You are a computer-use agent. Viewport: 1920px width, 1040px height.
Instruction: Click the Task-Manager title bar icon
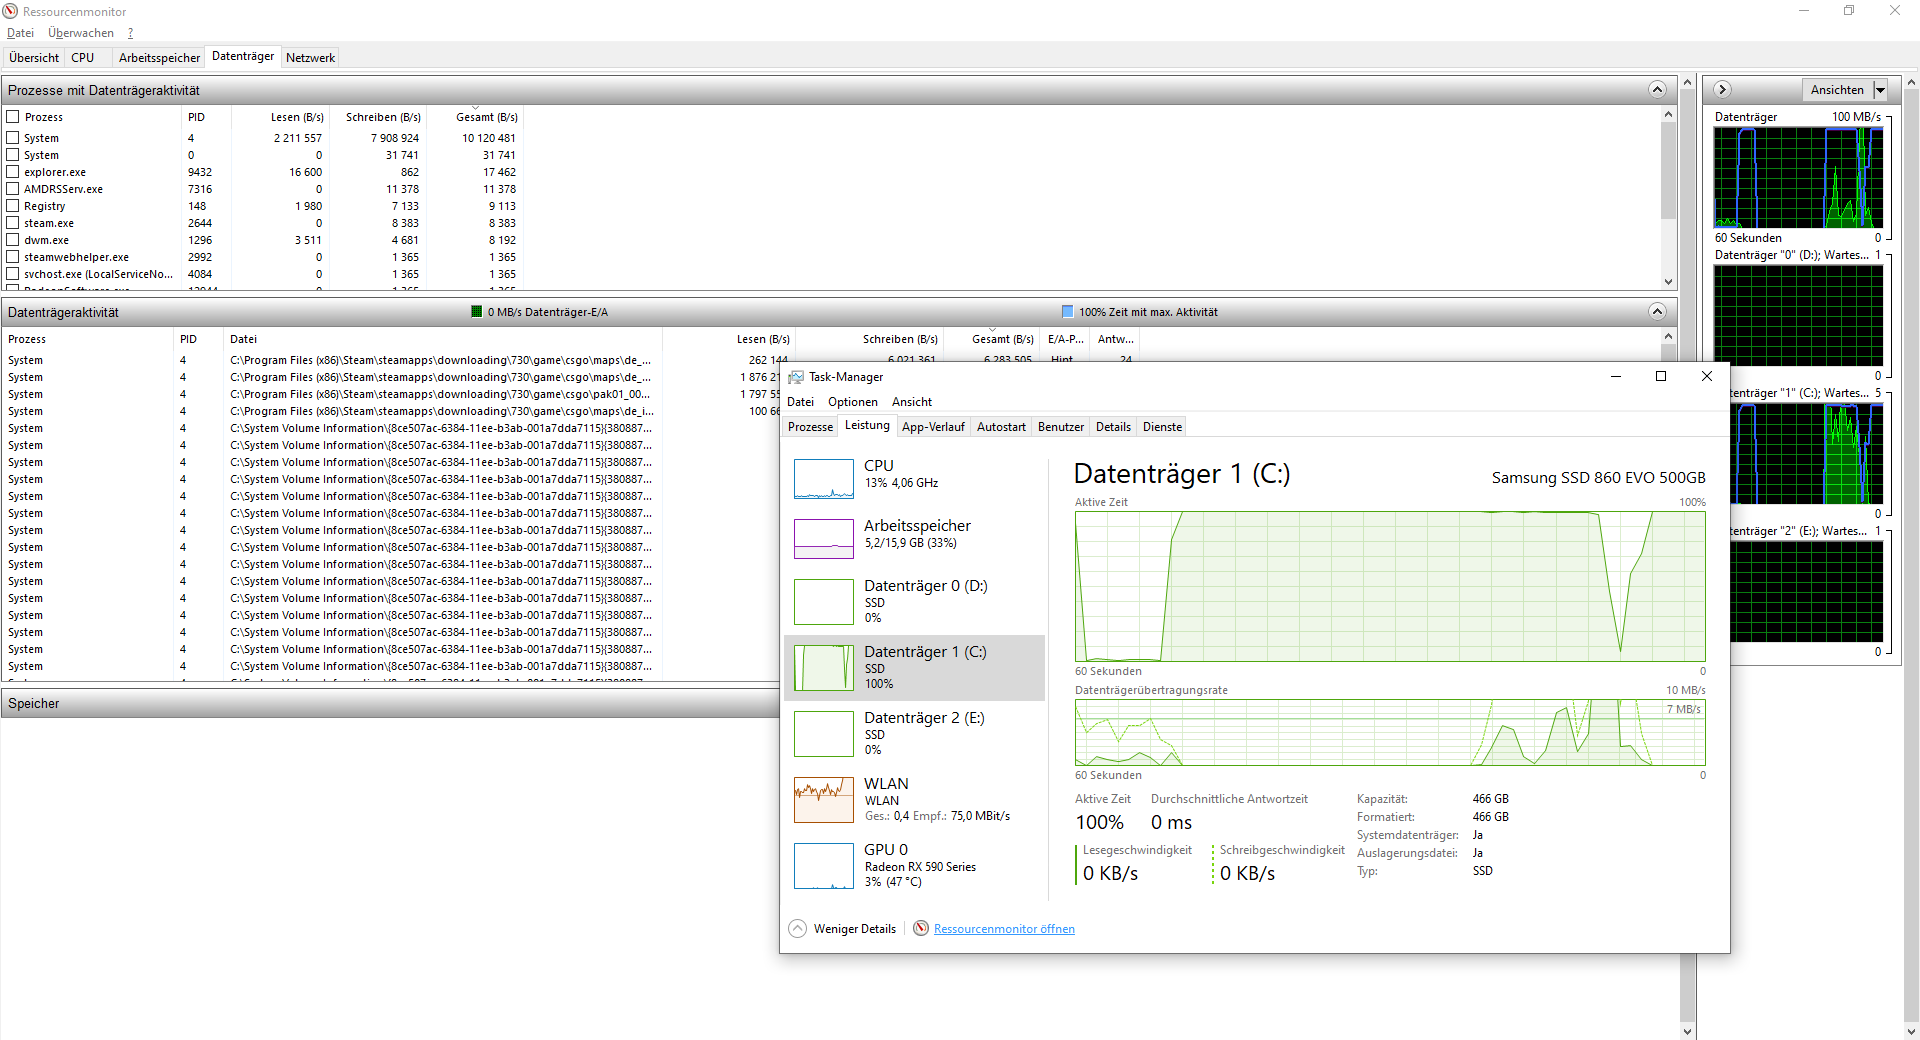point(796,377)
